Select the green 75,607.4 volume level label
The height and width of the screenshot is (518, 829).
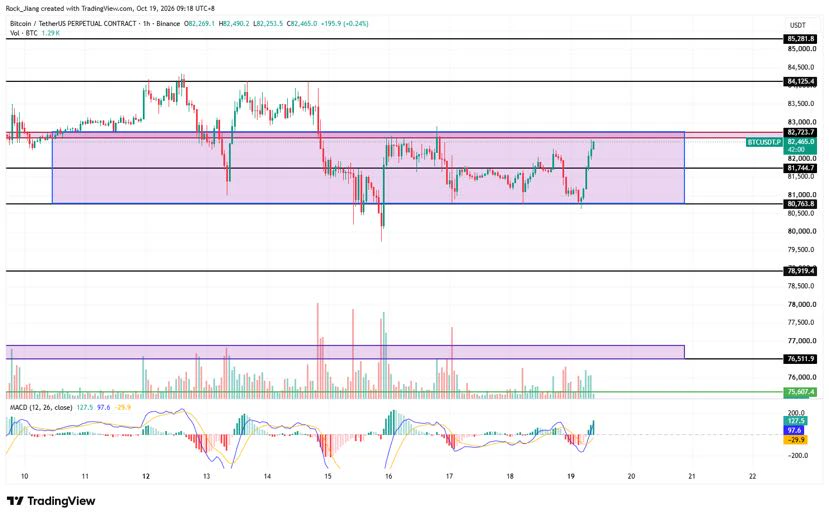[800, 392]
